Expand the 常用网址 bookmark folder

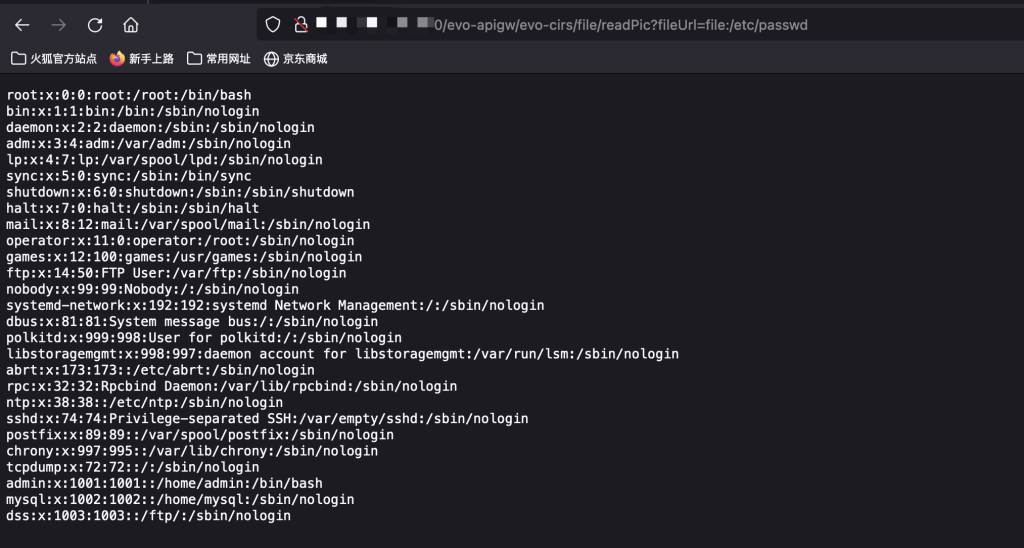(x=219, y=59)
